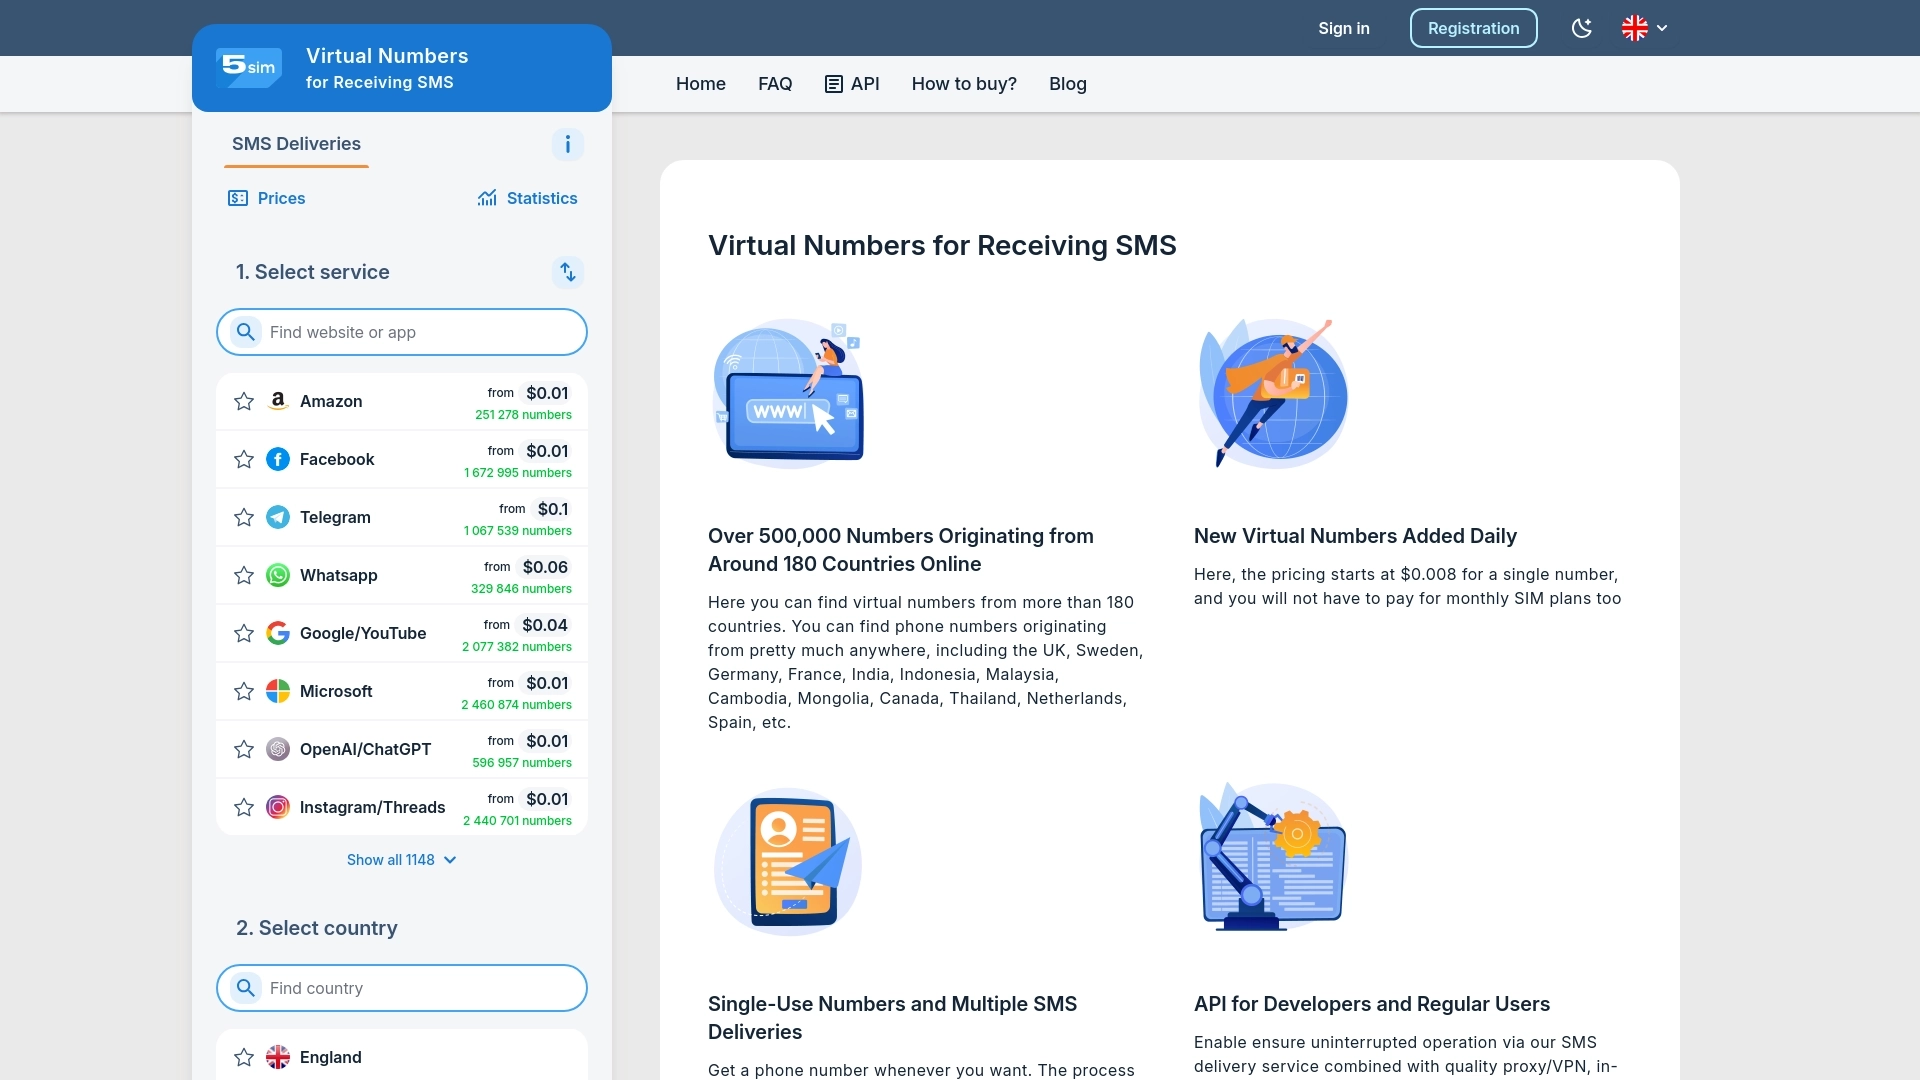Click the info icon beside SMS Deliveries
Image resolution: width=1920 pixels, height=1080 pixels.
coord(568,144)
